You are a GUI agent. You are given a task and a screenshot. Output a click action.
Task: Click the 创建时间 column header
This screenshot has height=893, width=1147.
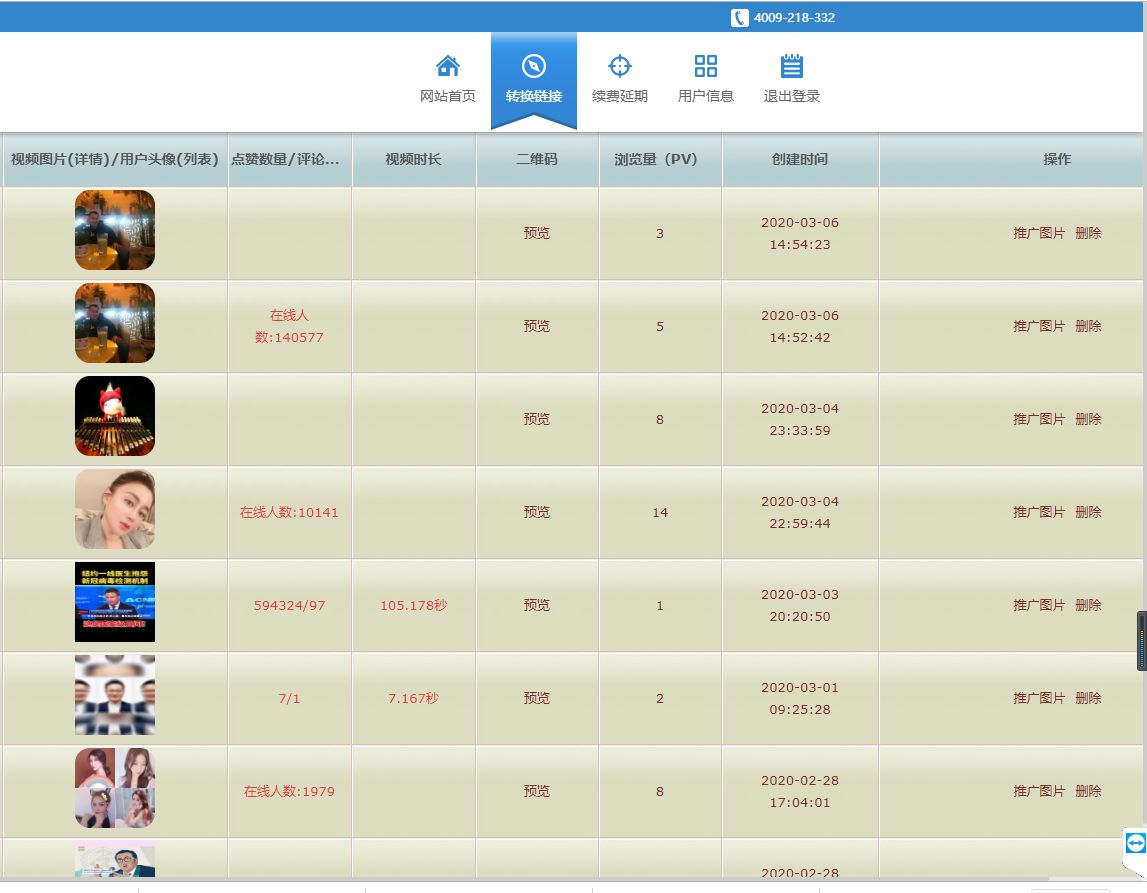(x=800, y=159)
